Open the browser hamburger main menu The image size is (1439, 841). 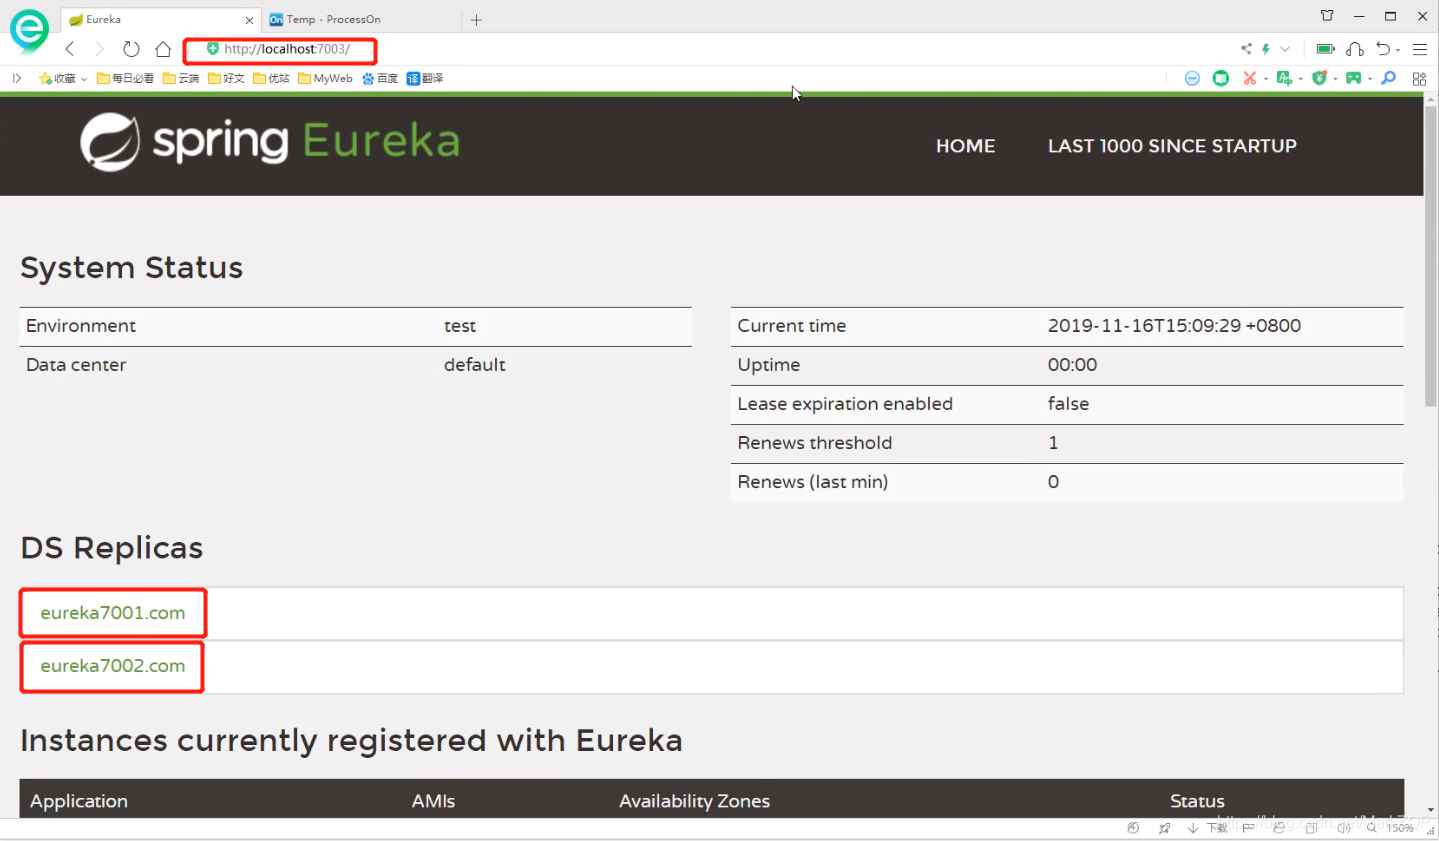point(1420,49)
